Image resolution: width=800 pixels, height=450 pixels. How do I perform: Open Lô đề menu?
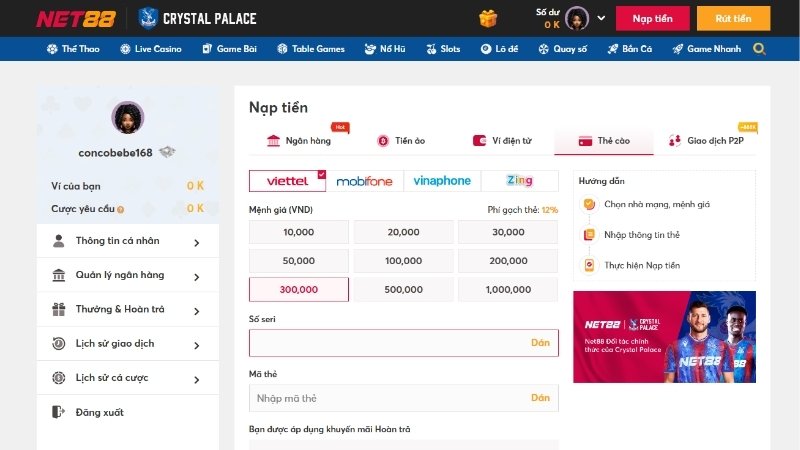click(499, 49)
